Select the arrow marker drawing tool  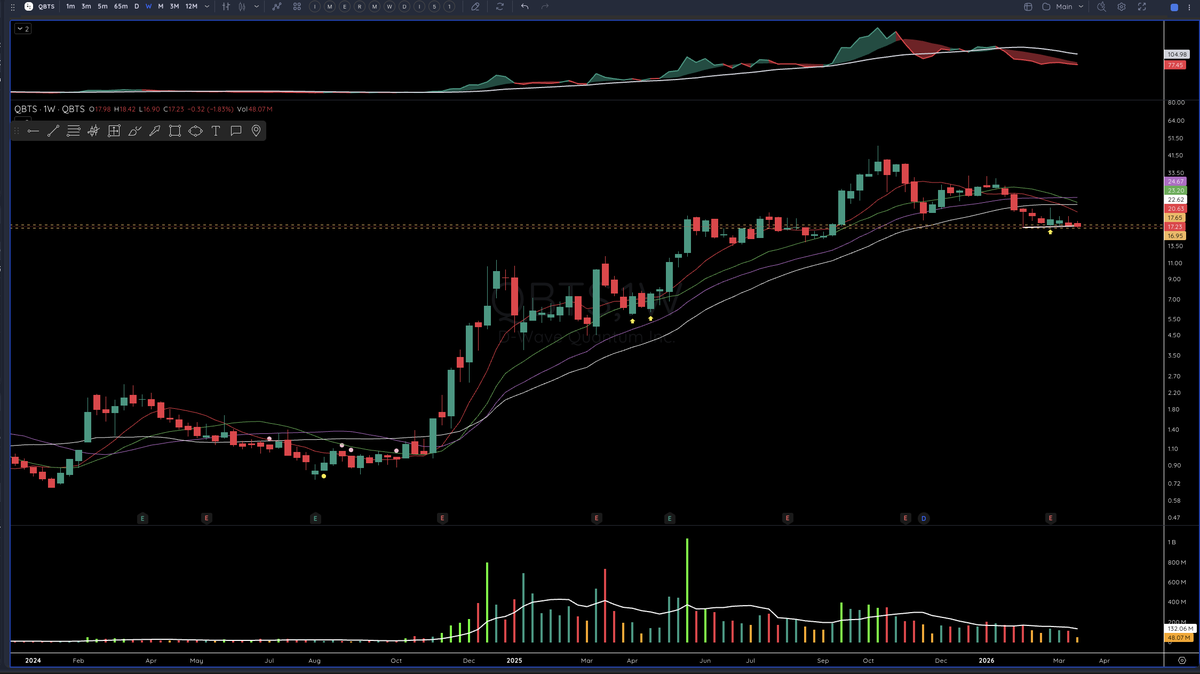[x=154, y=131]
